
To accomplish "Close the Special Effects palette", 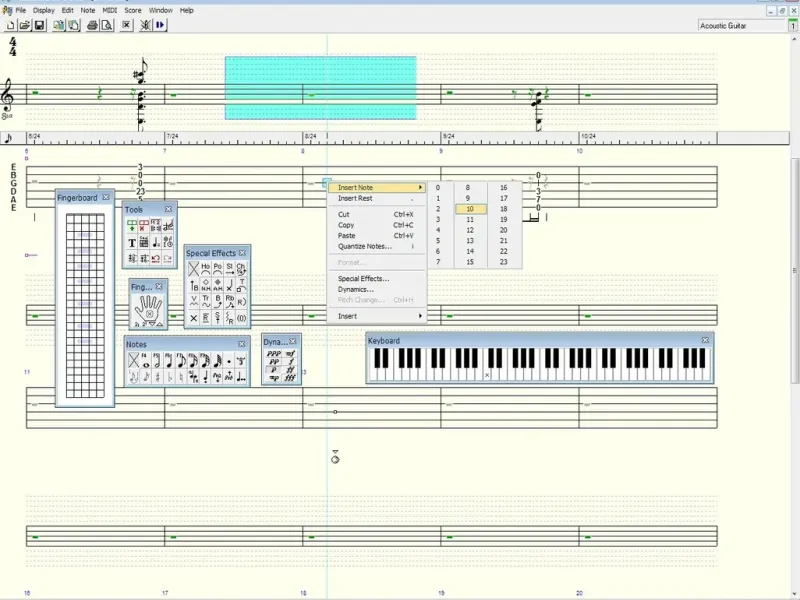I will (x=242, y=253).
